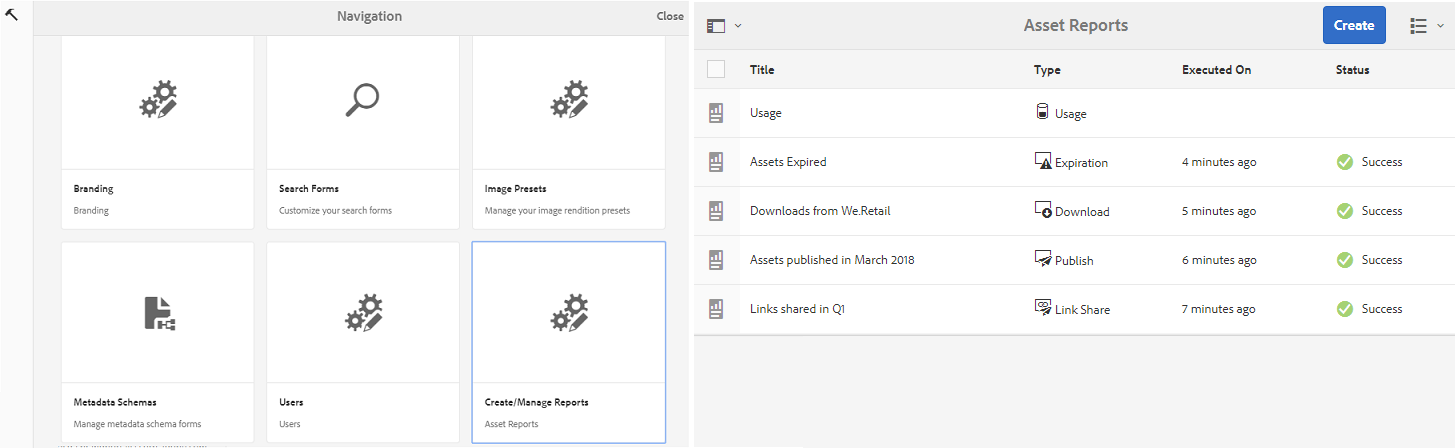Image resolution: width=1456 pixels, height=448 pixels.
Task: Click the Metadata Schemas file icon
Action: coord(158,313)
